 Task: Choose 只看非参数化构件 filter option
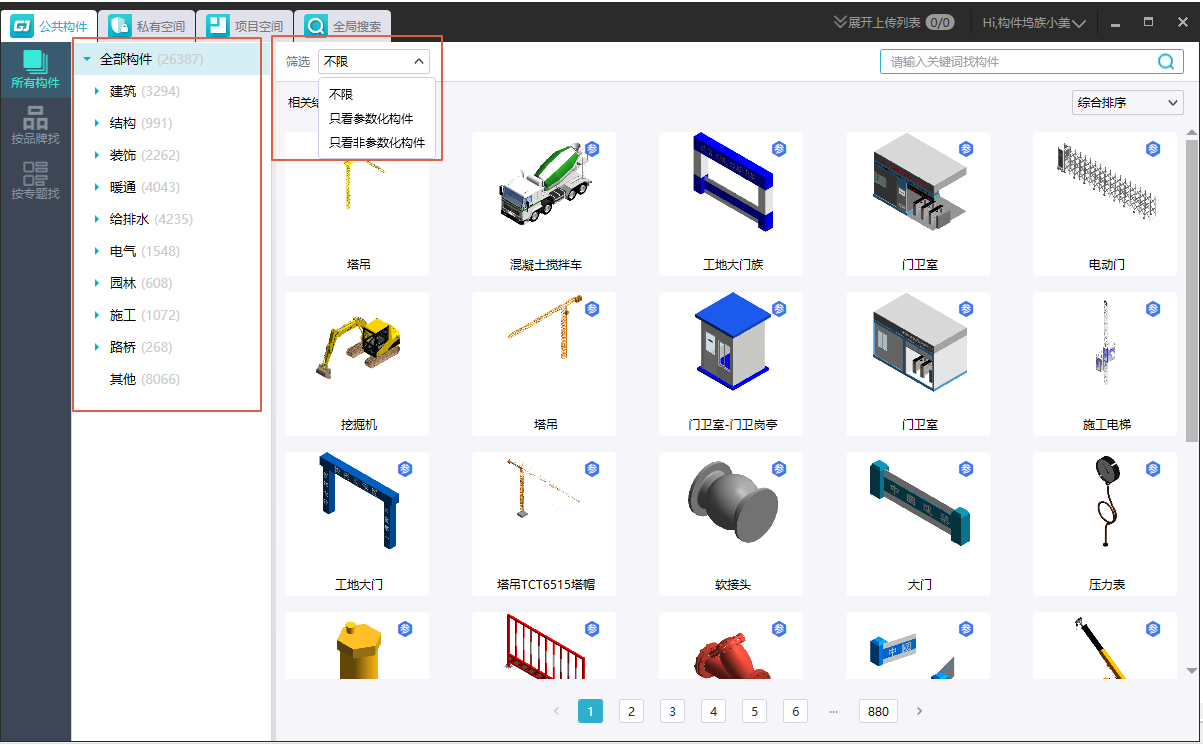tap(377, 142)
